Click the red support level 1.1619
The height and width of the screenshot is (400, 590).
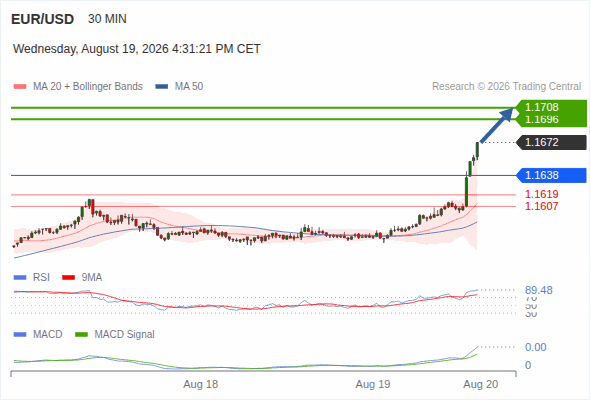click(541, 194)
